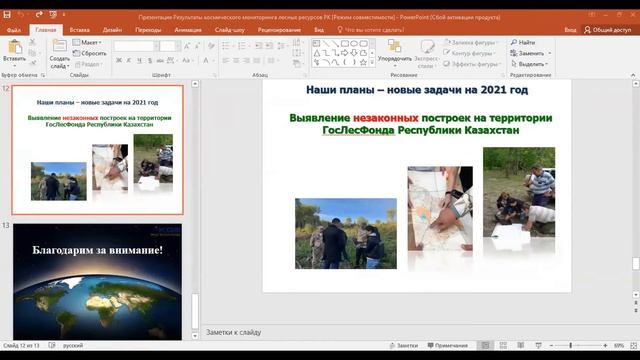Viewport: 640px width, 360px height.
Task: Adjust the zoom slider handle
Action: point(571,345)
